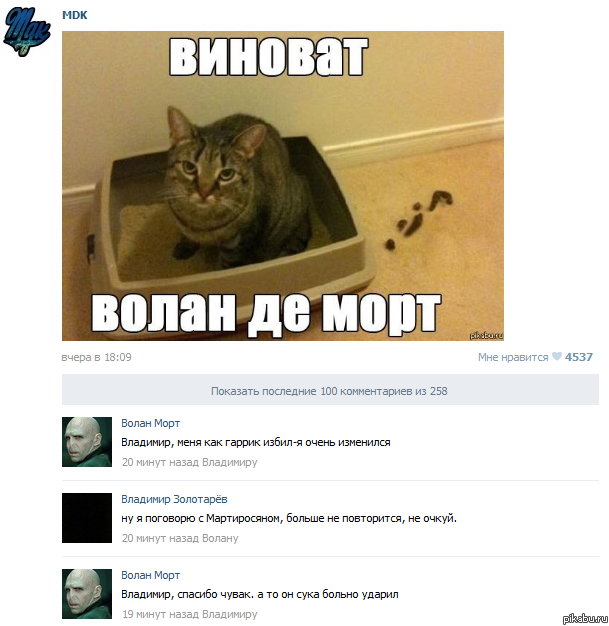Image resolution: width=609 pixels, height=626 pixels.
Task: Click the Владимиру reply link on last comment
Action: (x=230, y=614)
